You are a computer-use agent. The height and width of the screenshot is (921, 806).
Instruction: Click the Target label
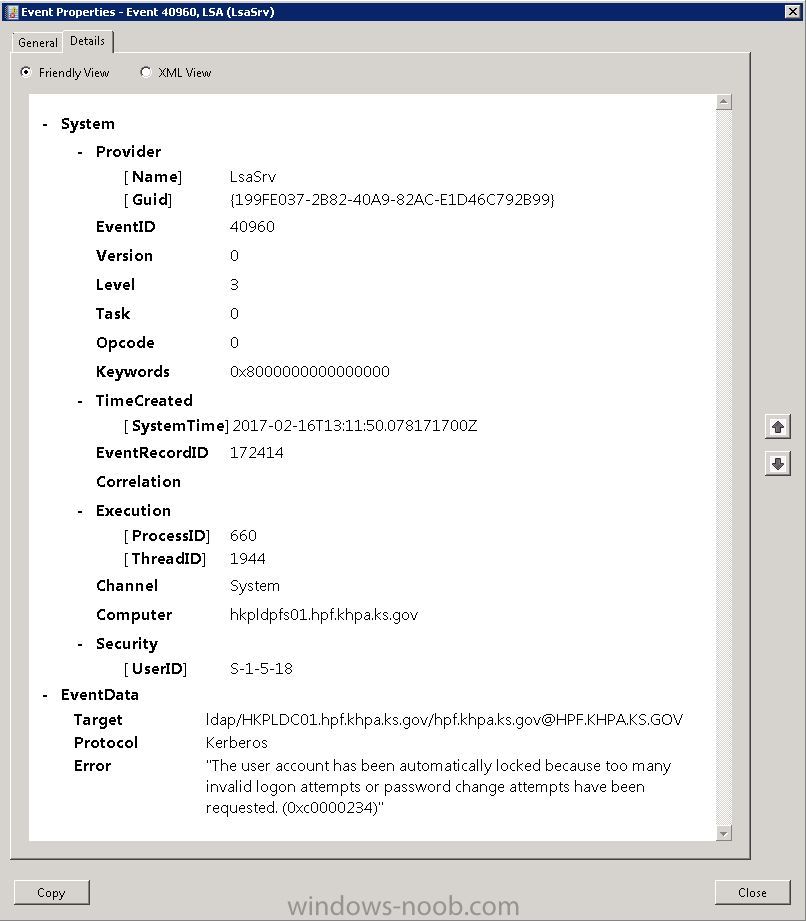(98, 720)
